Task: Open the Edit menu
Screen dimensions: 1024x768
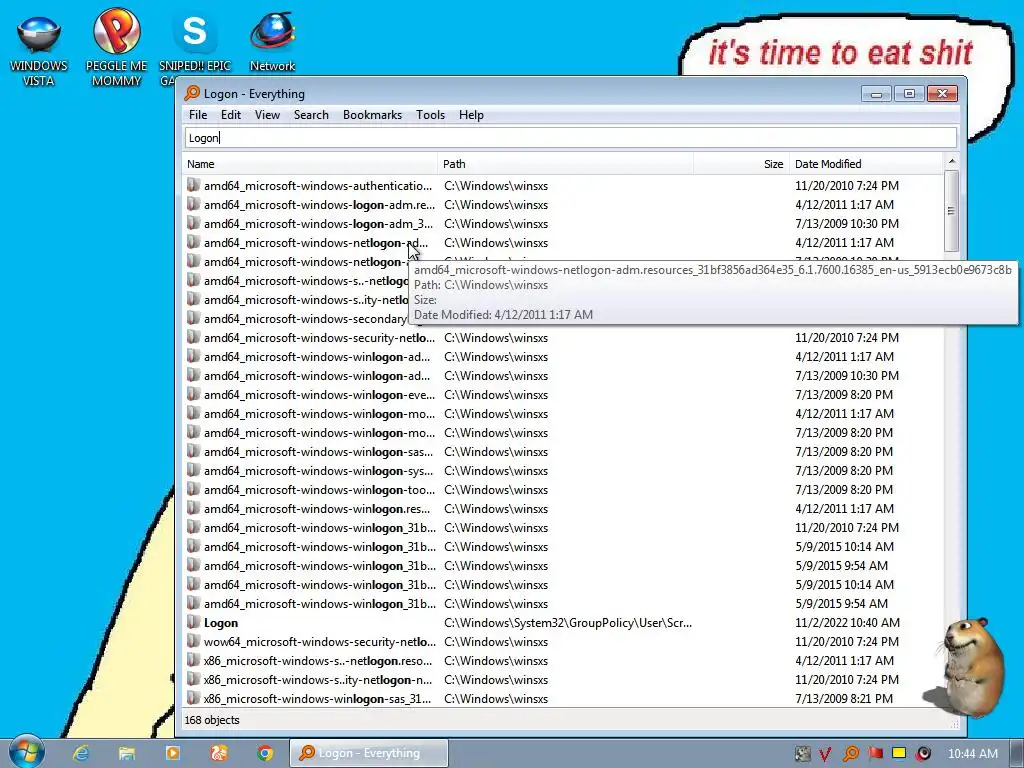Action: pyautogui.click(x=231, y=115)
